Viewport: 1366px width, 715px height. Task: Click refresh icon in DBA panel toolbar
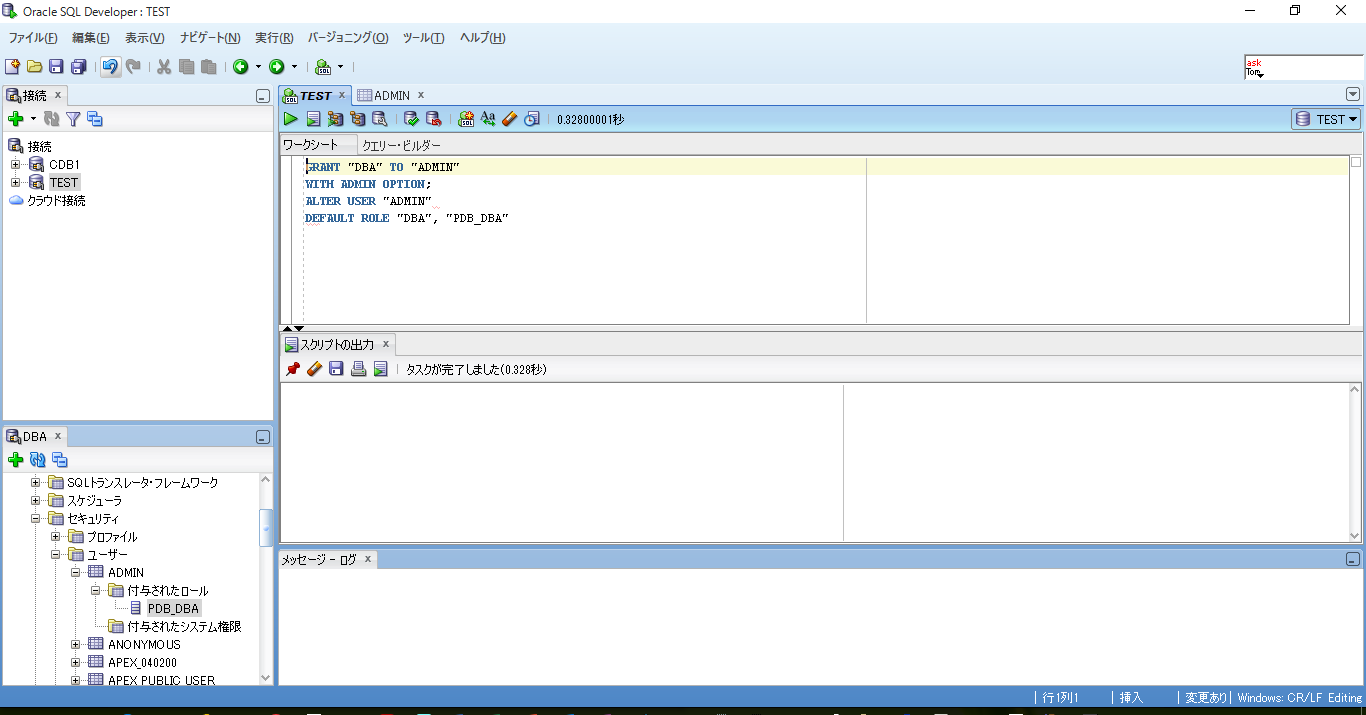[38, 460]
